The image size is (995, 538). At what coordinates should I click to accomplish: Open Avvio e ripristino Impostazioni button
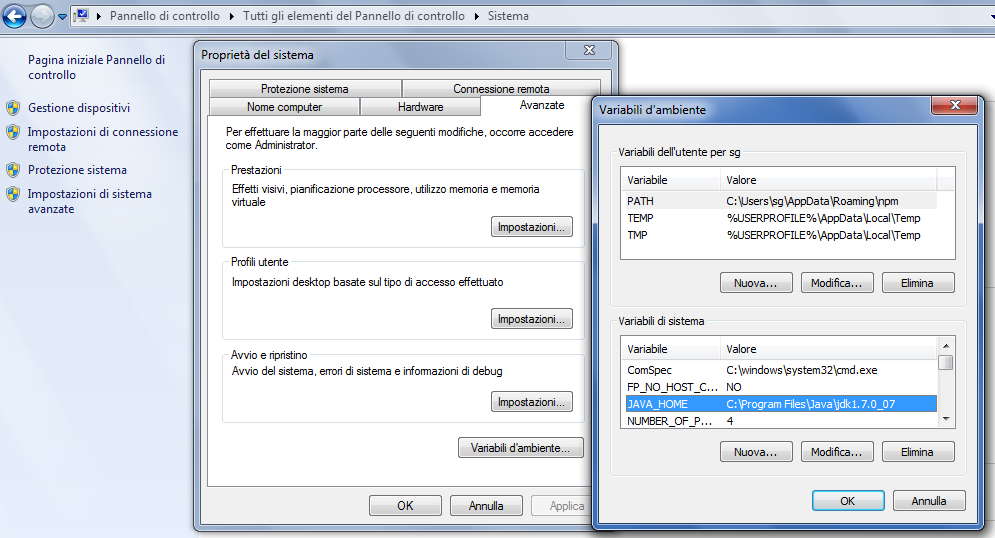click(x=532, y=402)
